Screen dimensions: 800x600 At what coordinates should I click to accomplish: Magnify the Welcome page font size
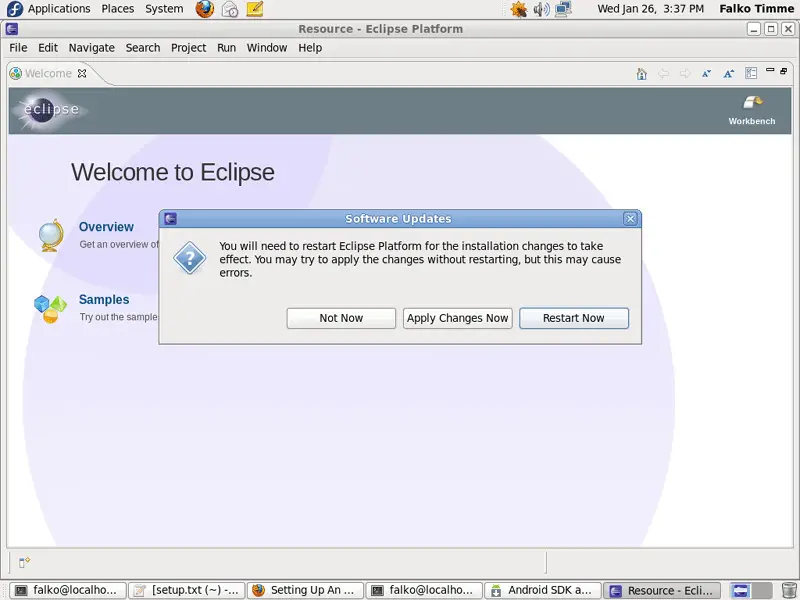(x=729, y=74)
